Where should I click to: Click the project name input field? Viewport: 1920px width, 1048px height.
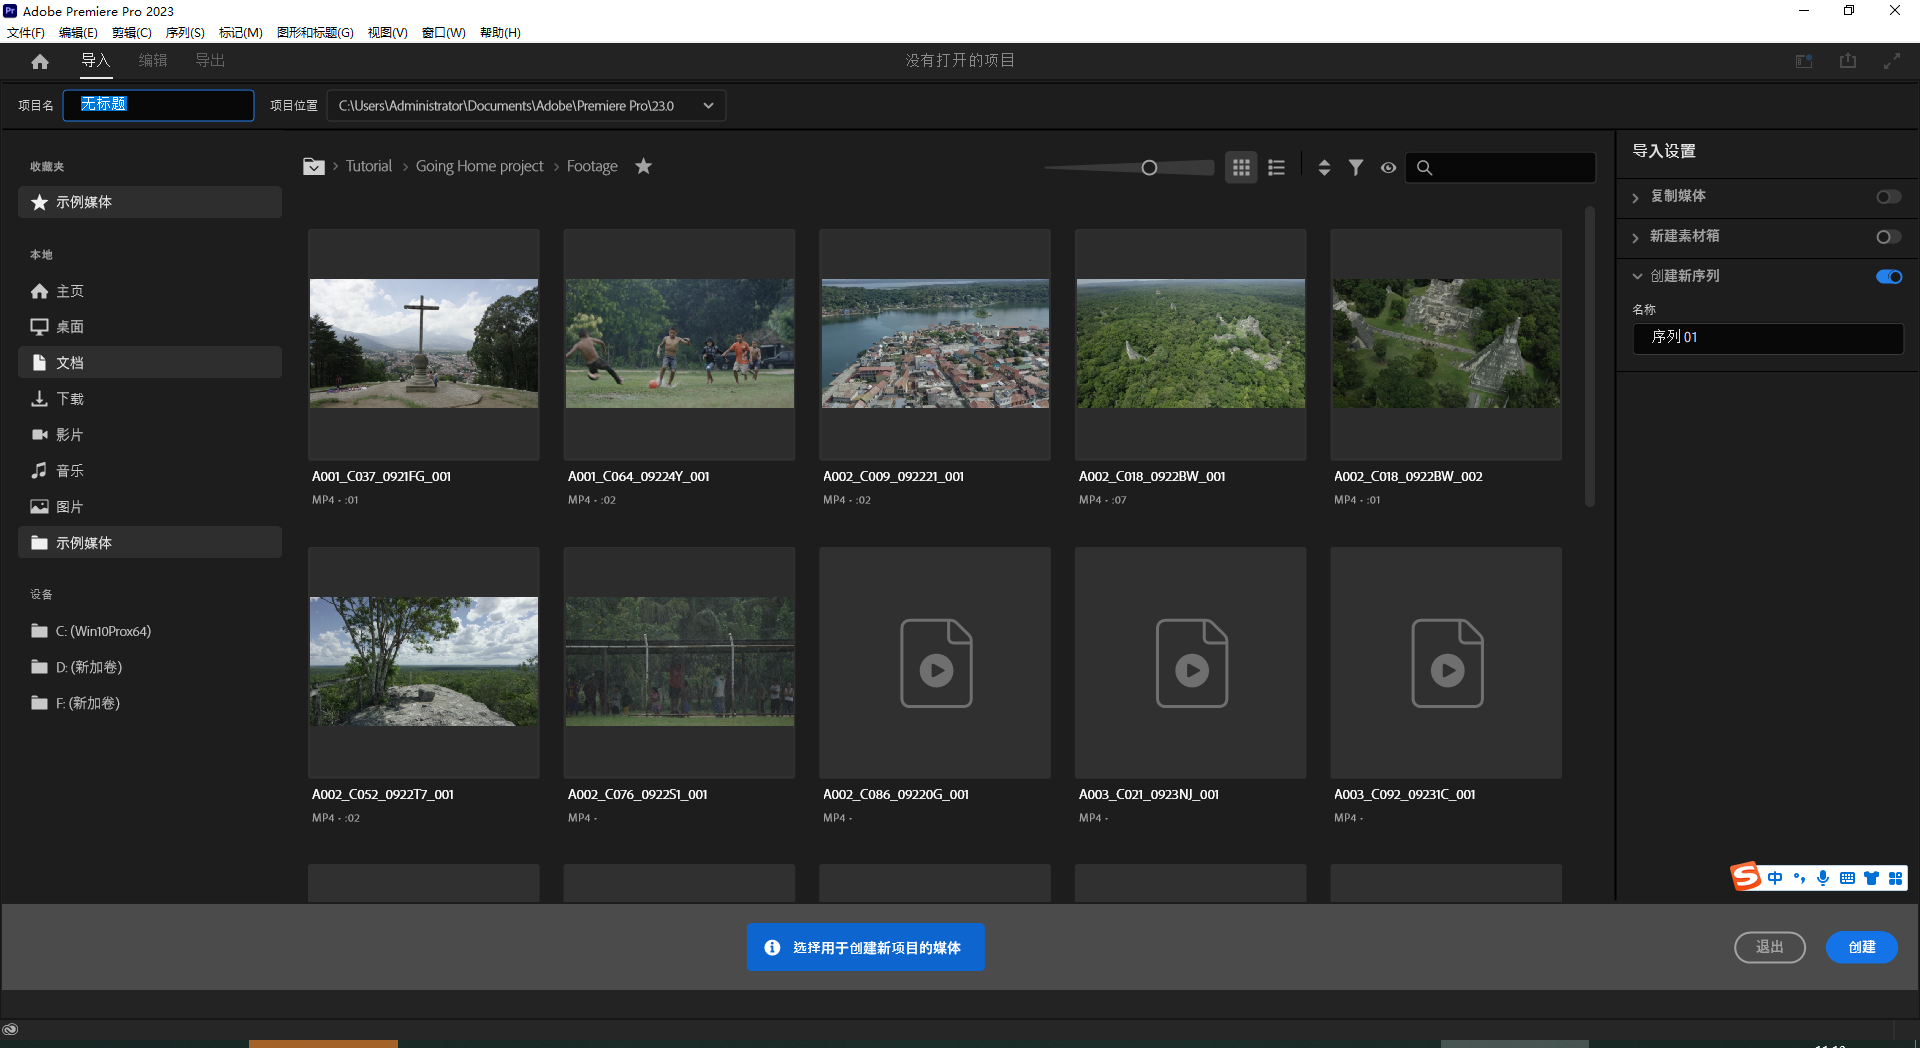[158, 105]
